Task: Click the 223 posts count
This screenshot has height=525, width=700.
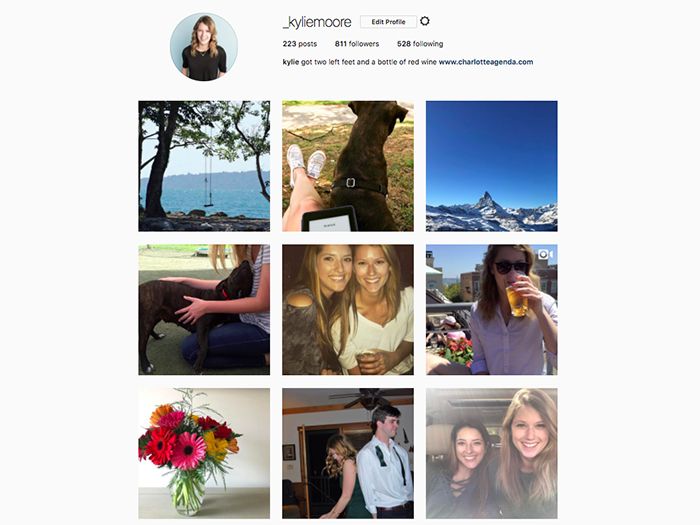Action: (x=300, y=44)
